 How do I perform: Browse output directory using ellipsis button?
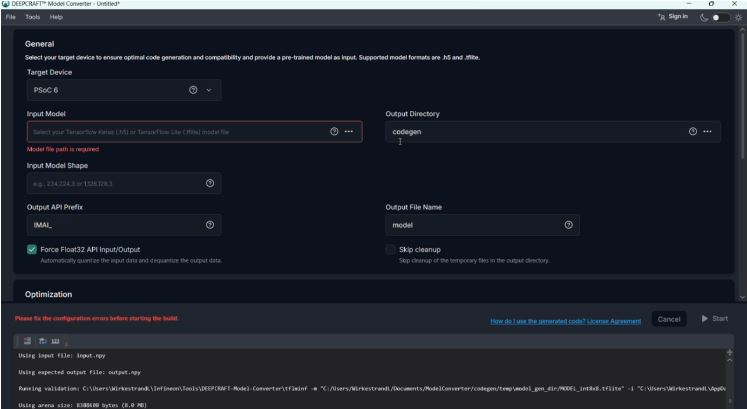coord(707,131)
